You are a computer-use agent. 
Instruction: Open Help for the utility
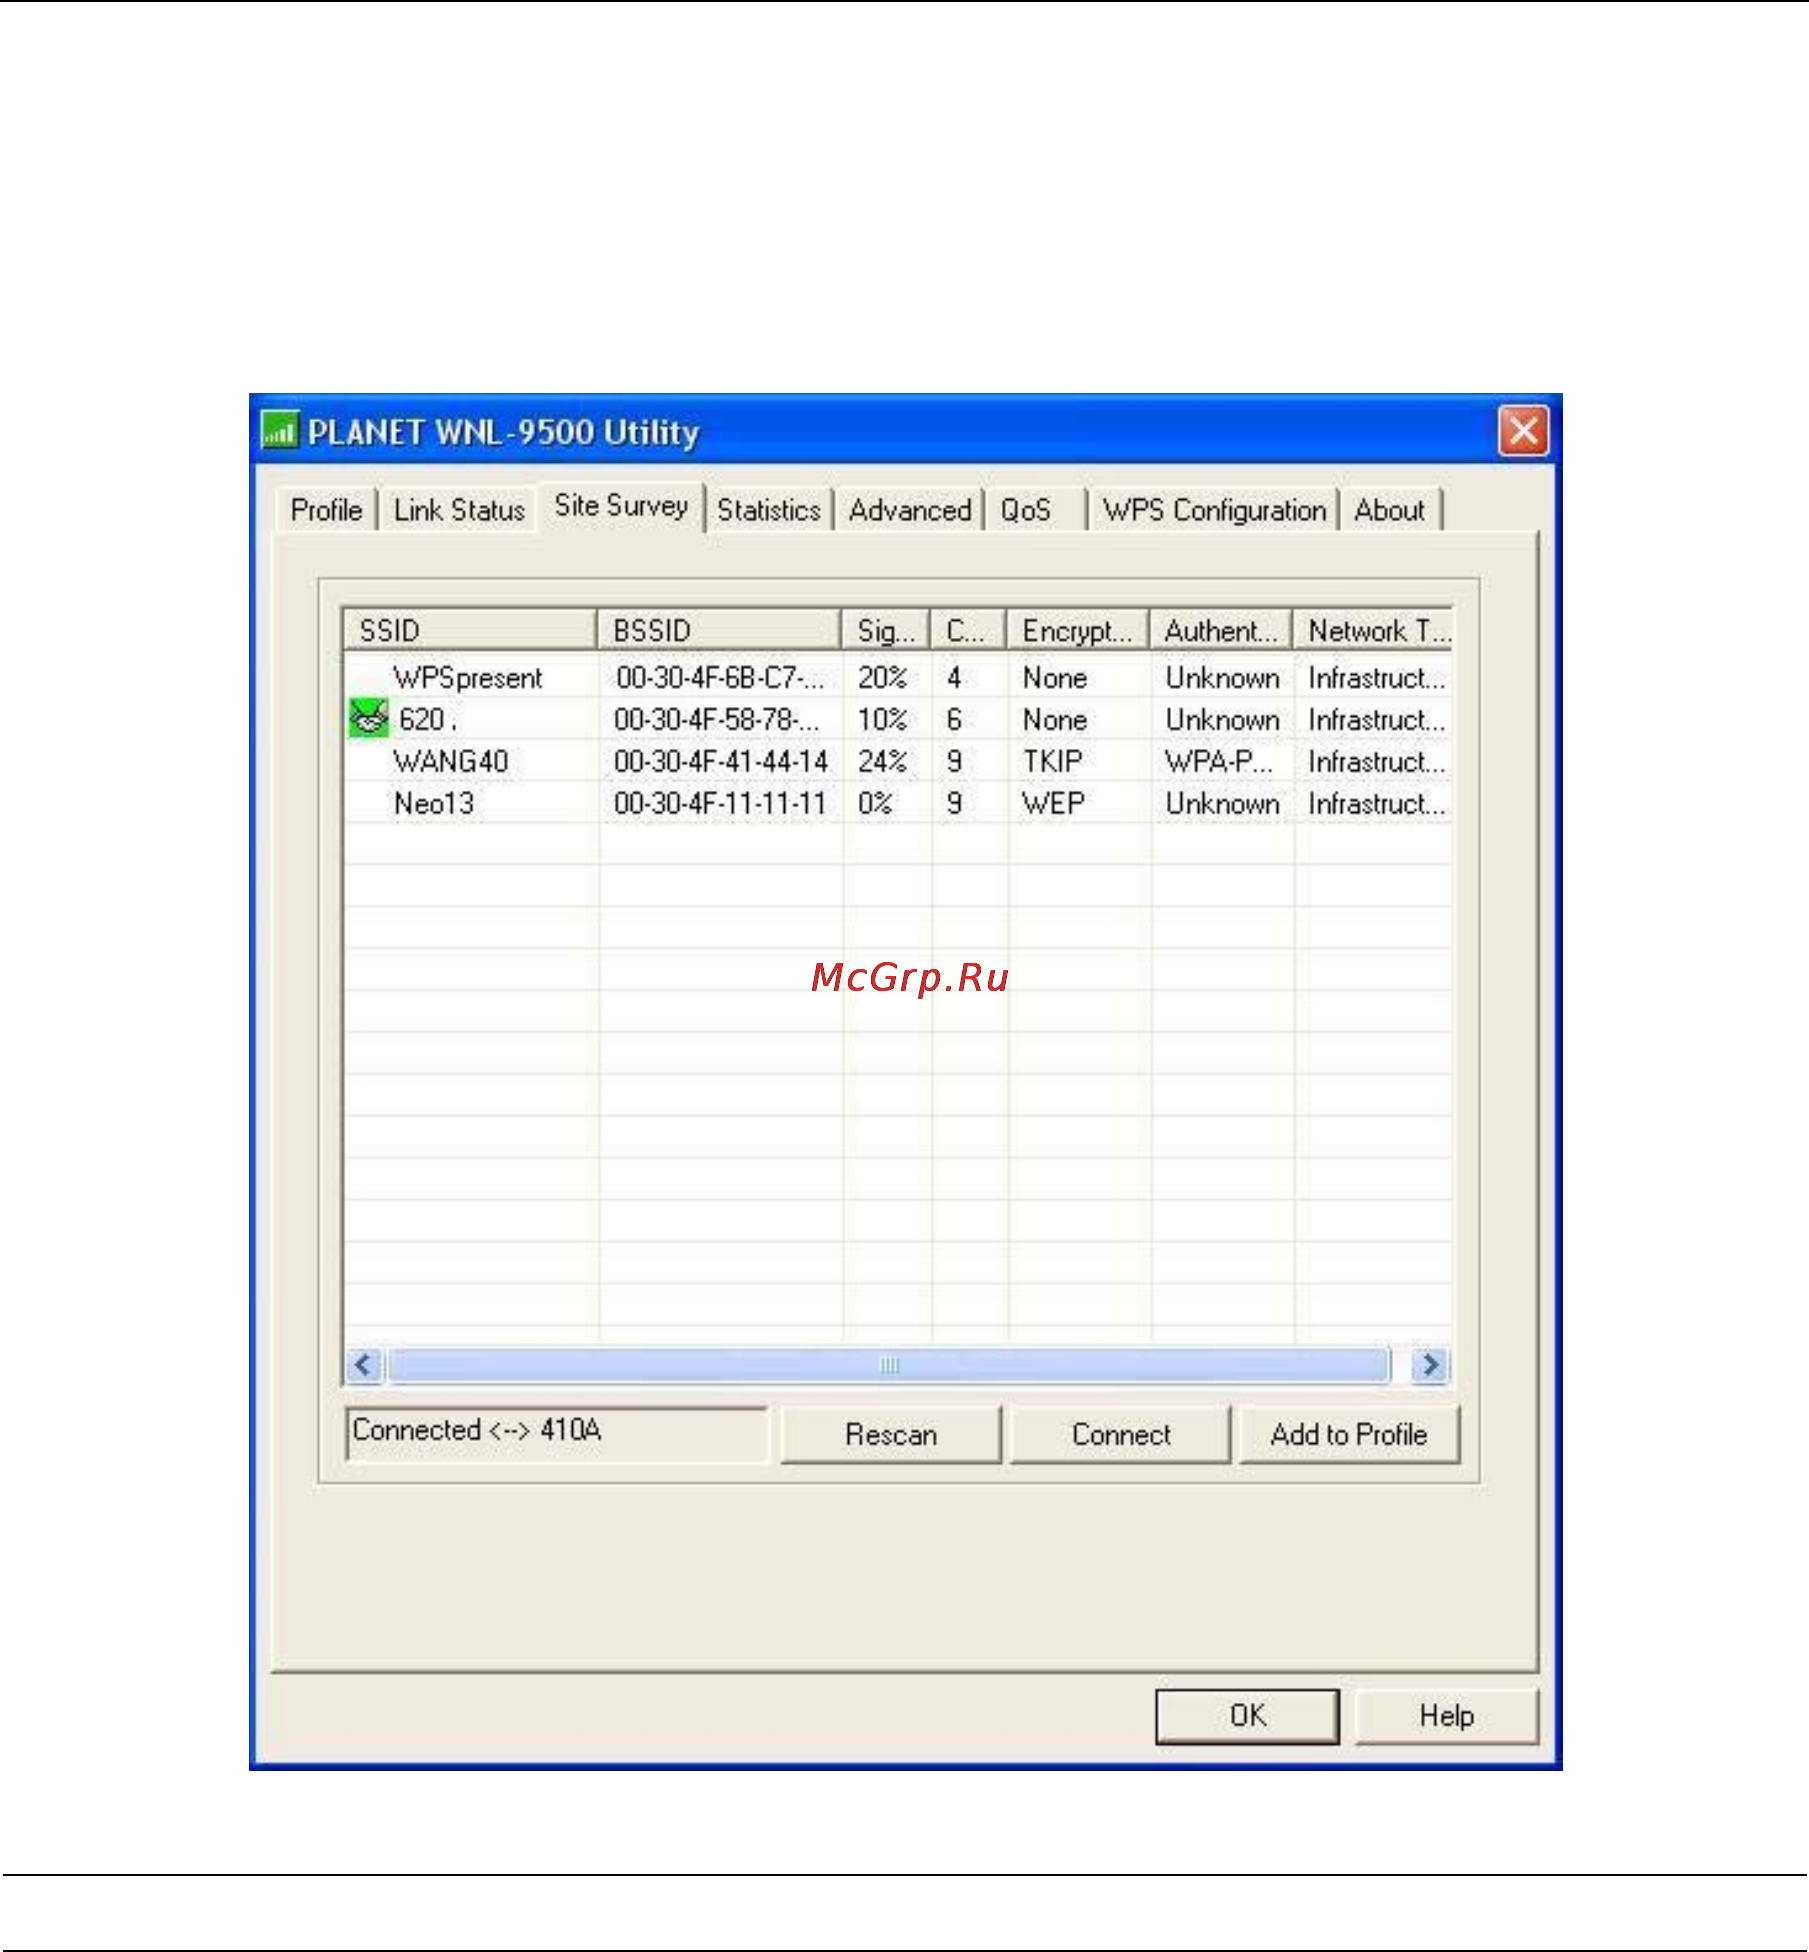(x=1446, y=1716)
